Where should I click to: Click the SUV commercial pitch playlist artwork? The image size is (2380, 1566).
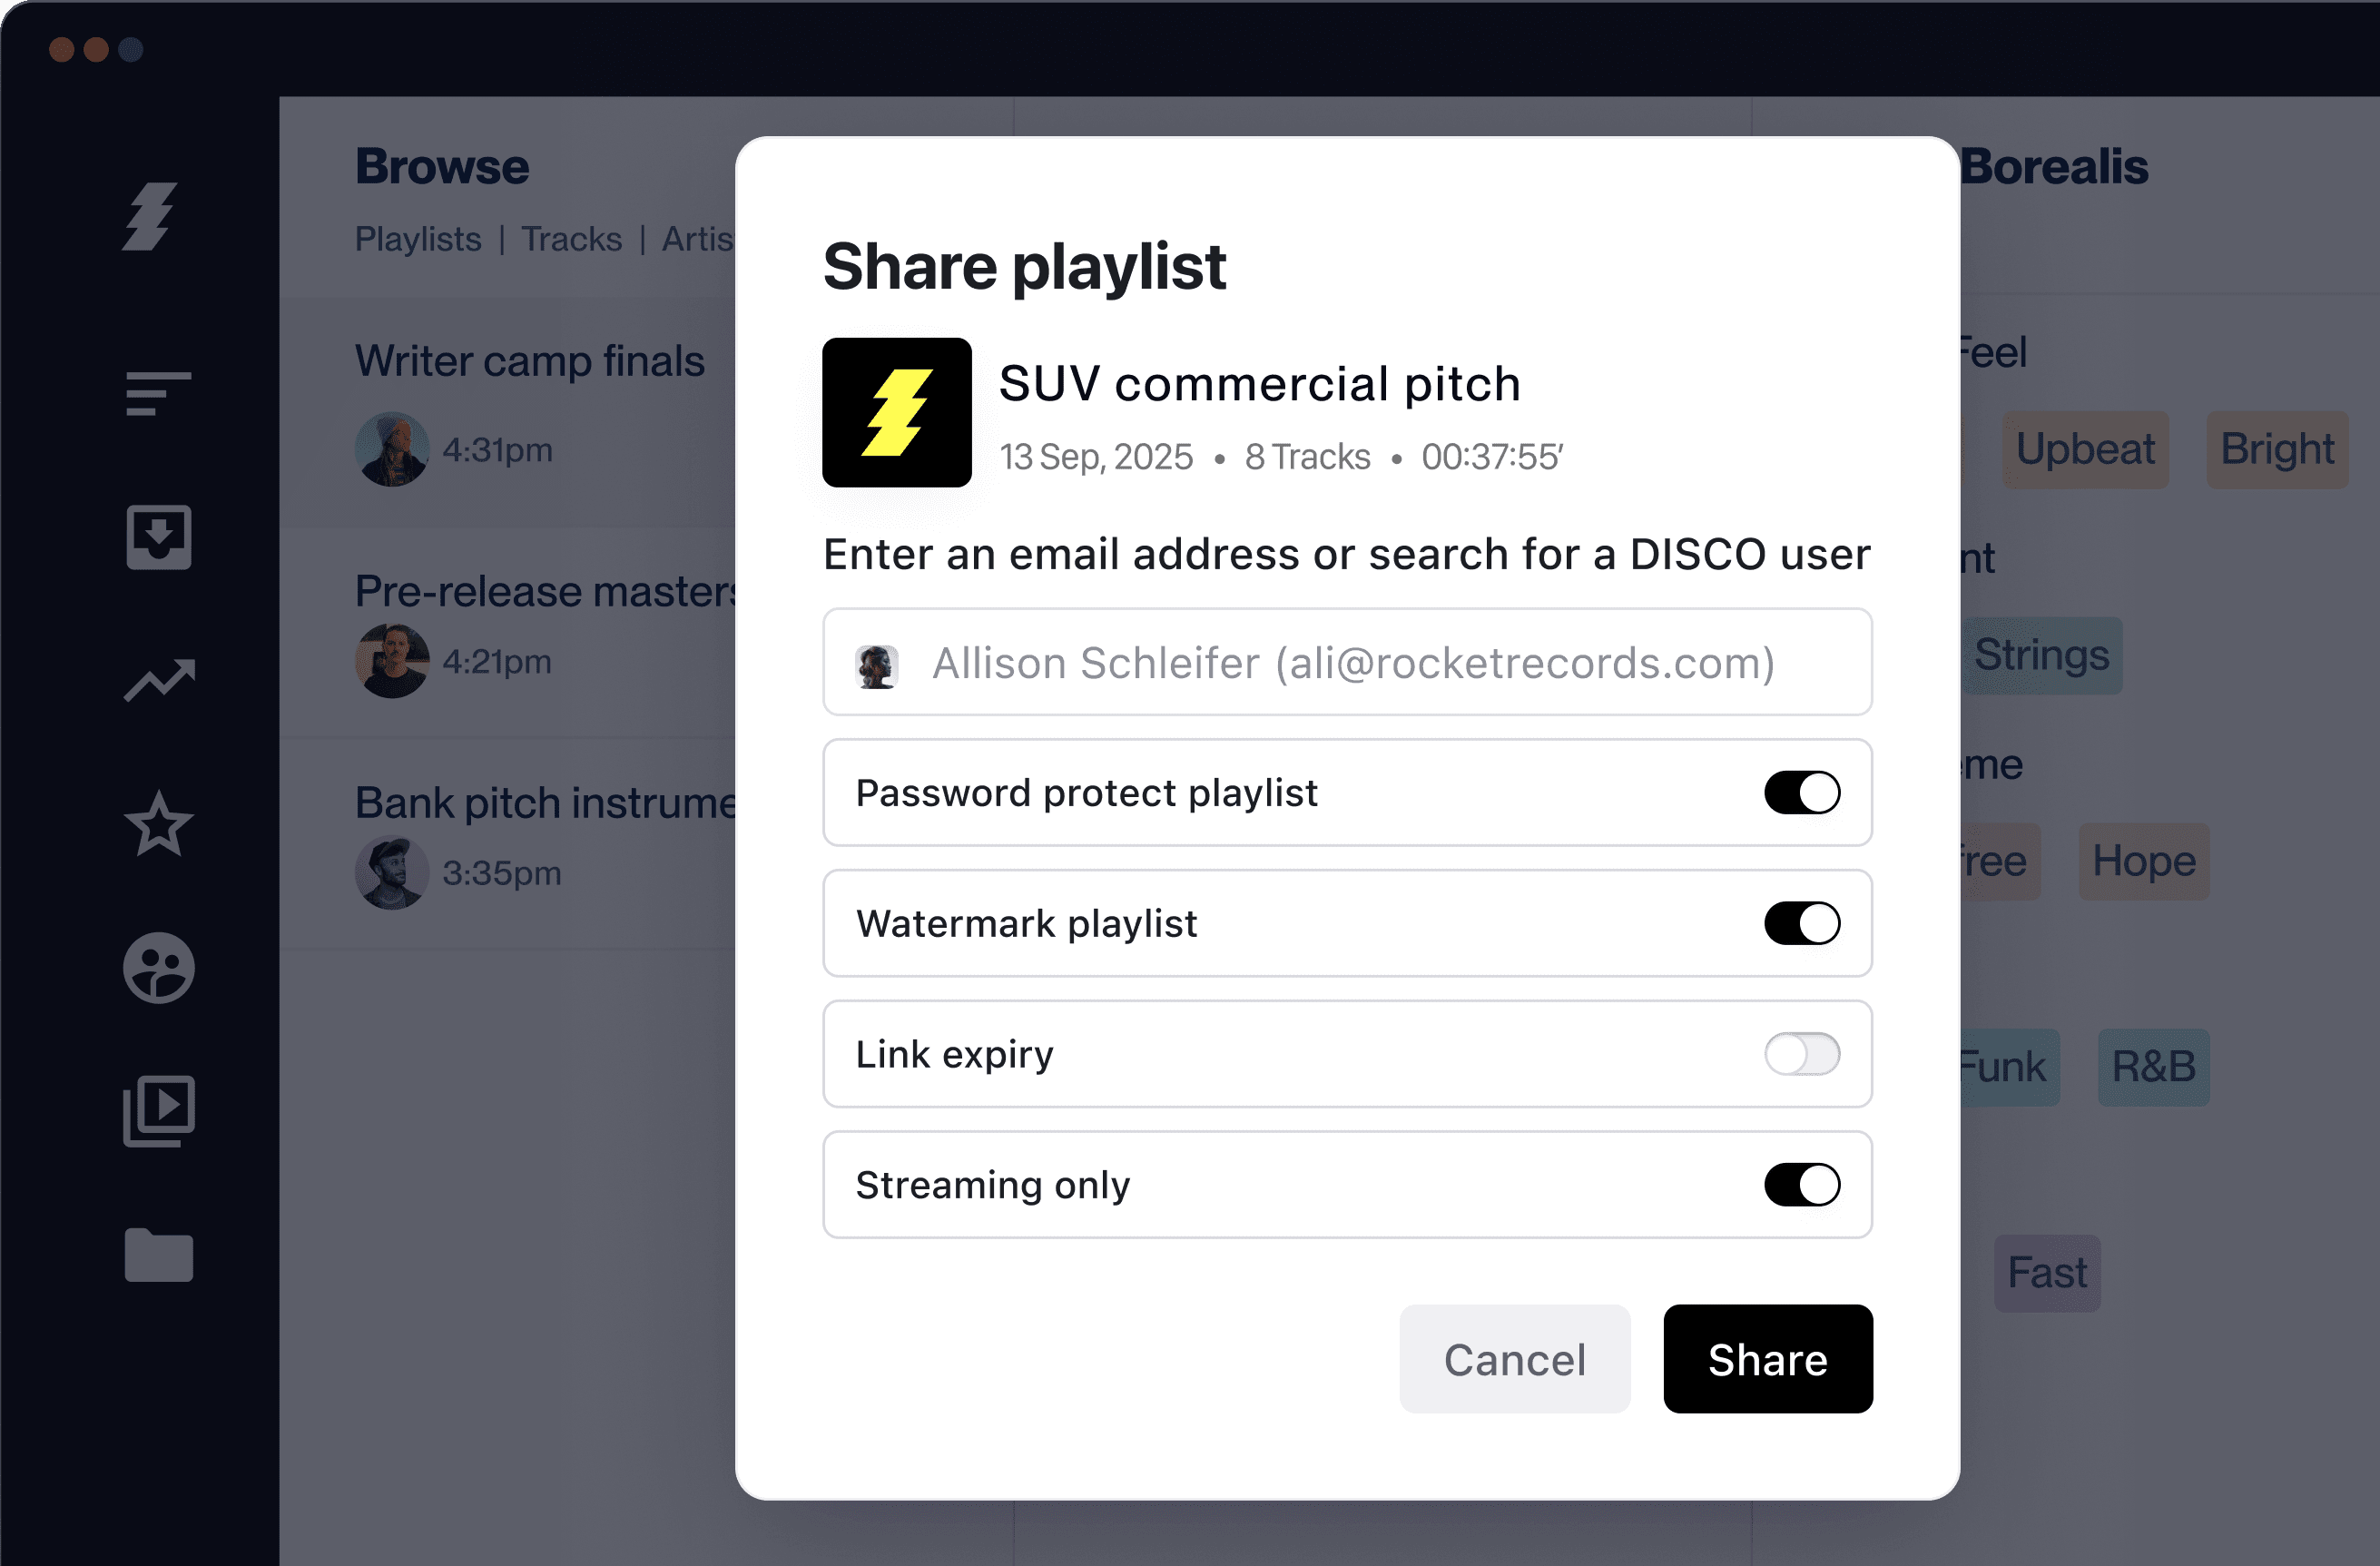pos(896,412)
